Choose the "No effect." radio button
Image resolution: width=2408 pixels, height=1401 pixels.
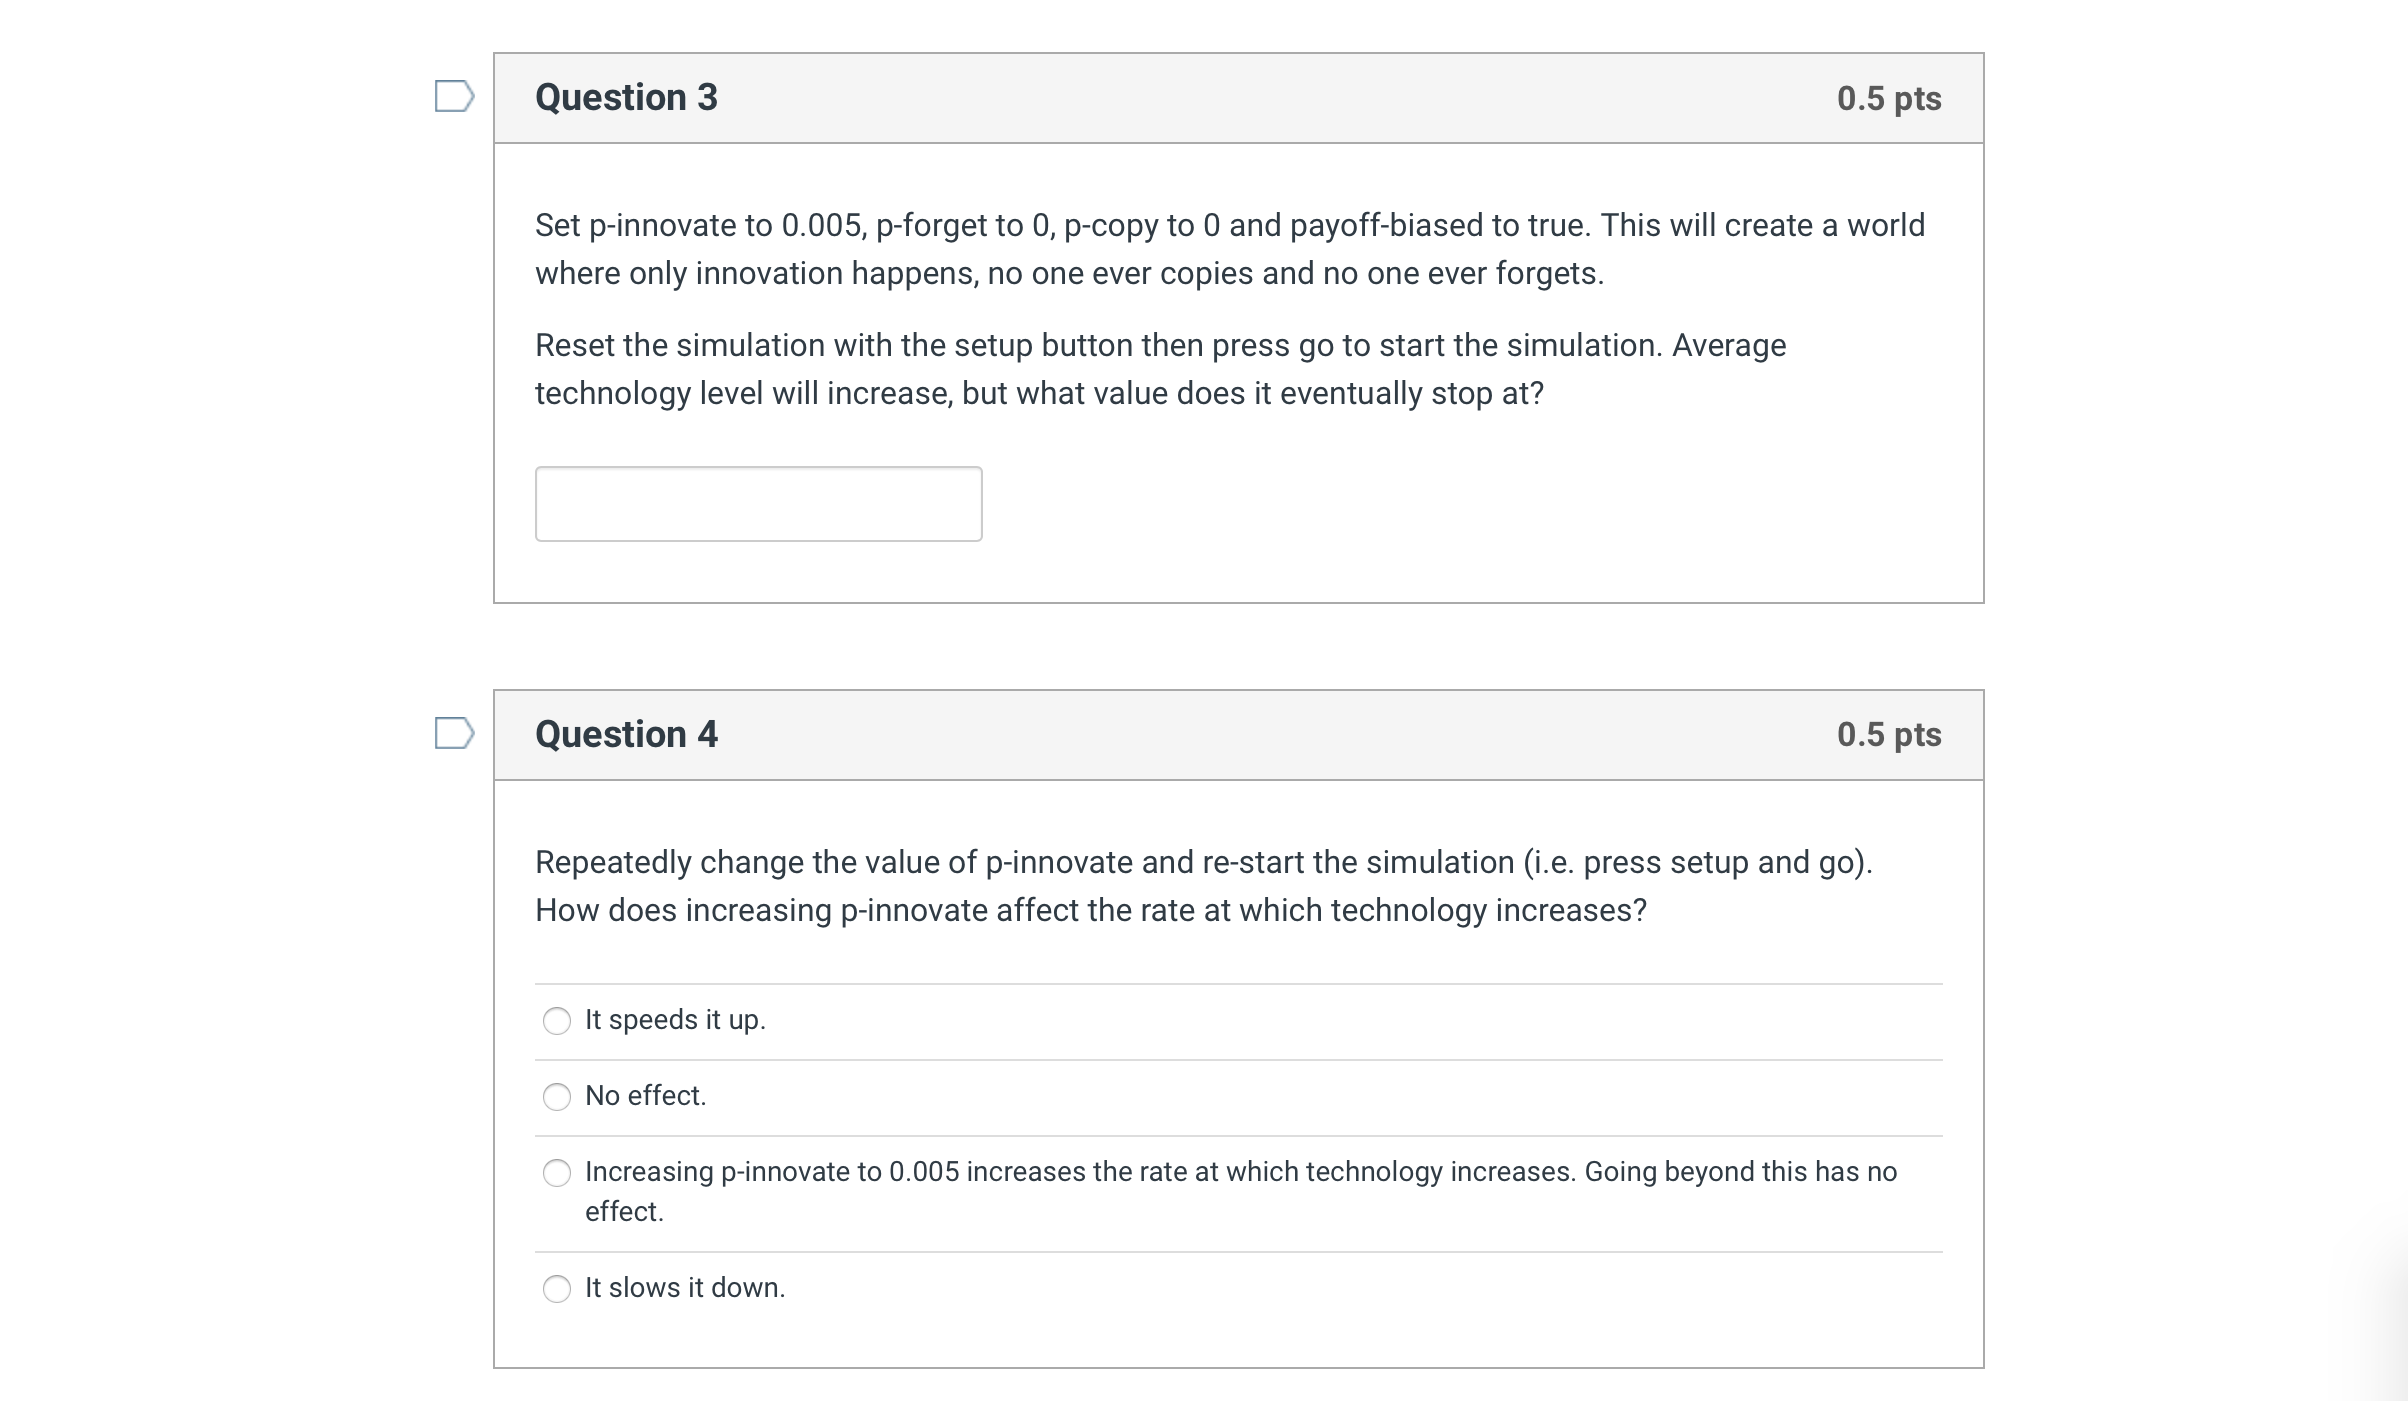tap(557, 1097)
